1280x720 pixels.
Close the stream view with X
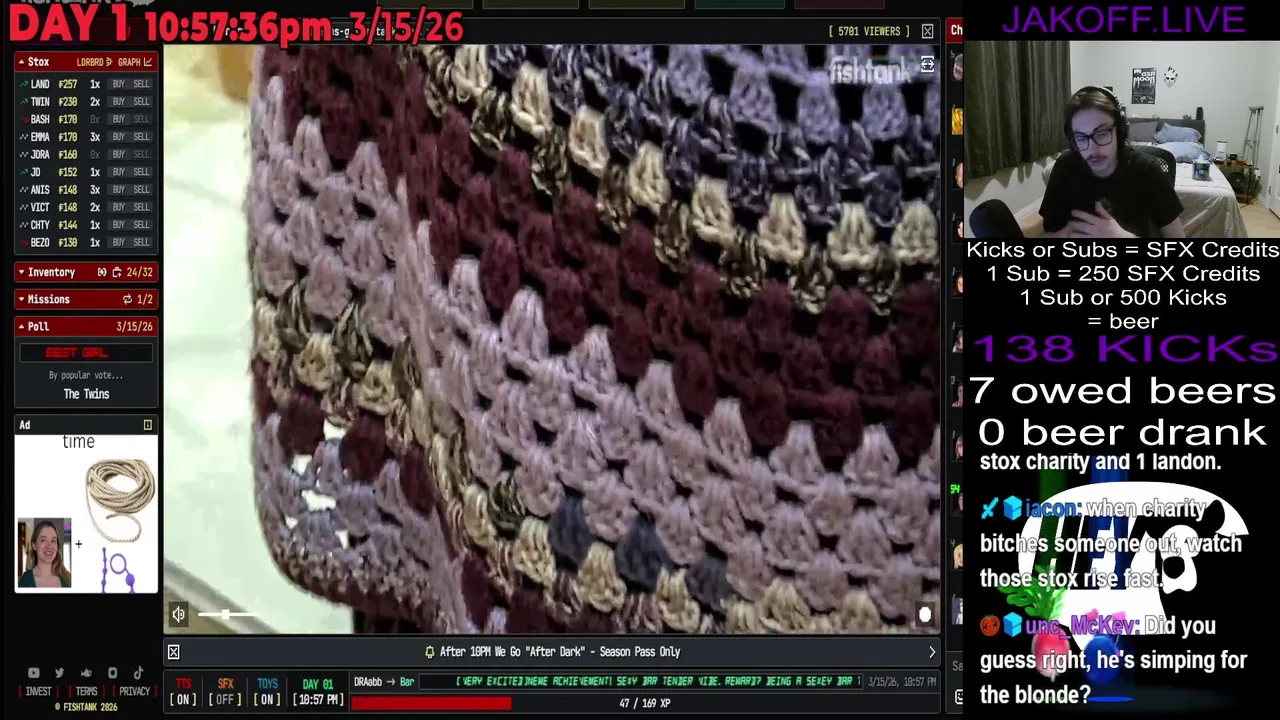pos(927,32)
